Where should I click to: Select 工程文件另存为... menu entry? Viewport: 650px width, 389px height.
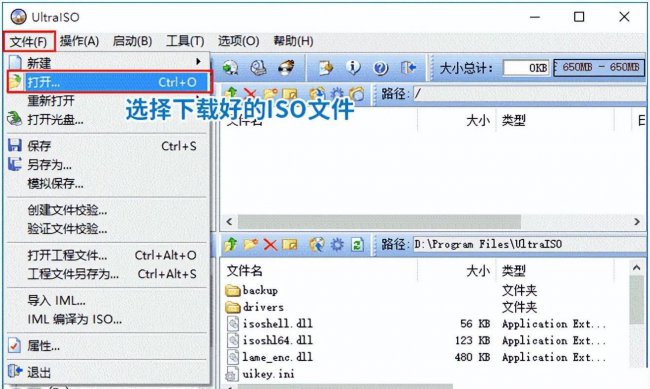107,274
